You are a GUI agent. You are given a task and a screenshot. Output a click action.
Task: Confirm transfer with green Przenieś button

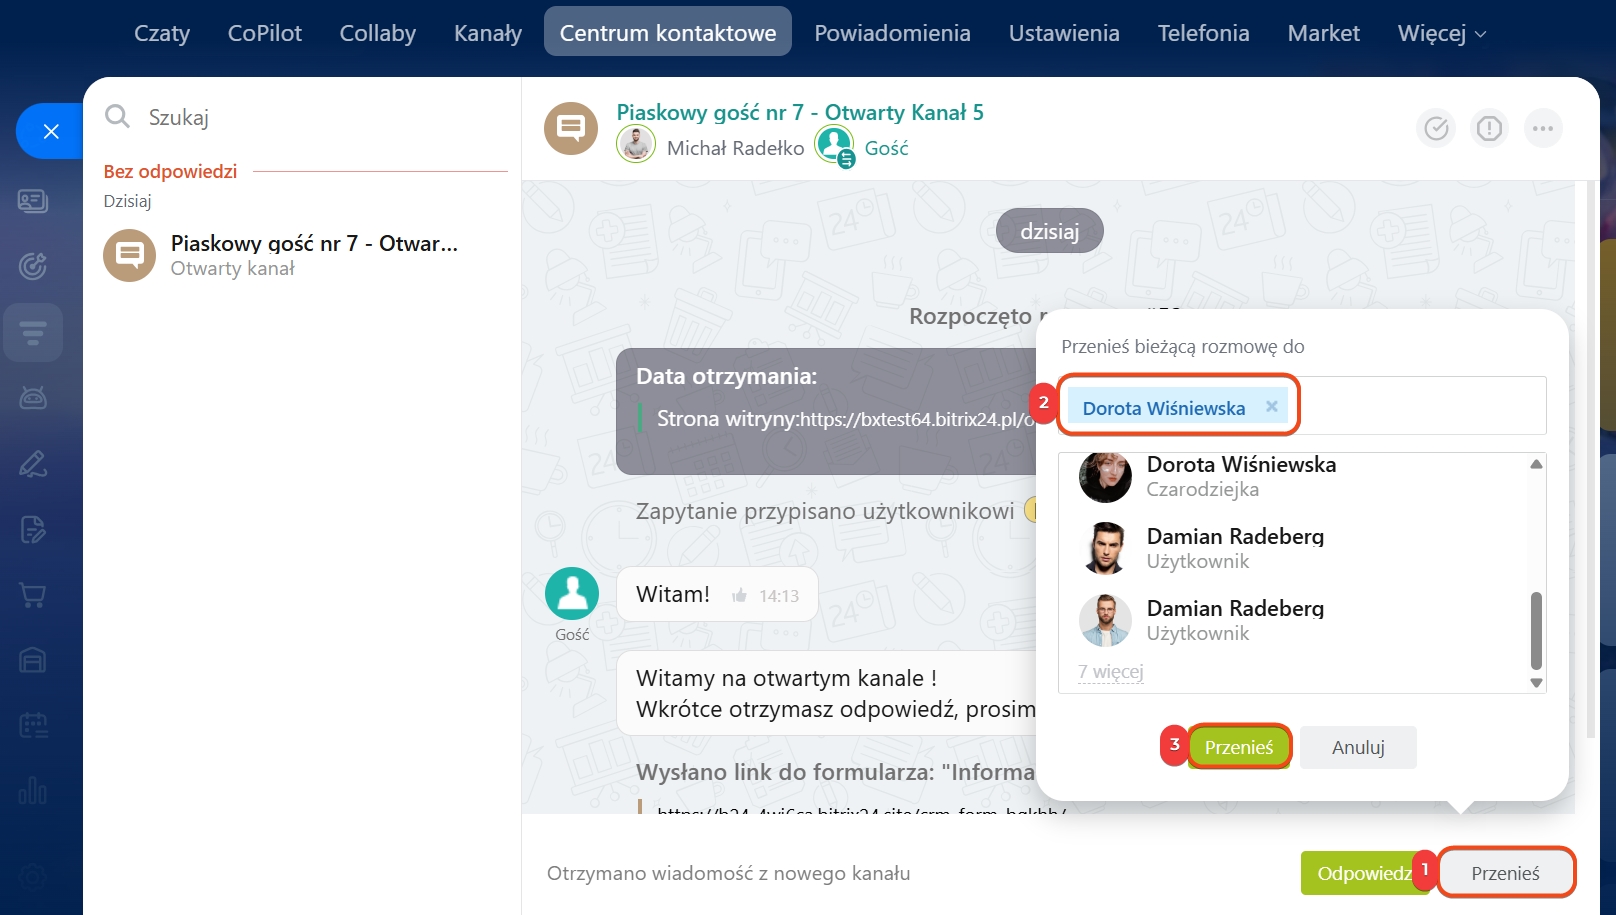click(x=1238, y=747)
